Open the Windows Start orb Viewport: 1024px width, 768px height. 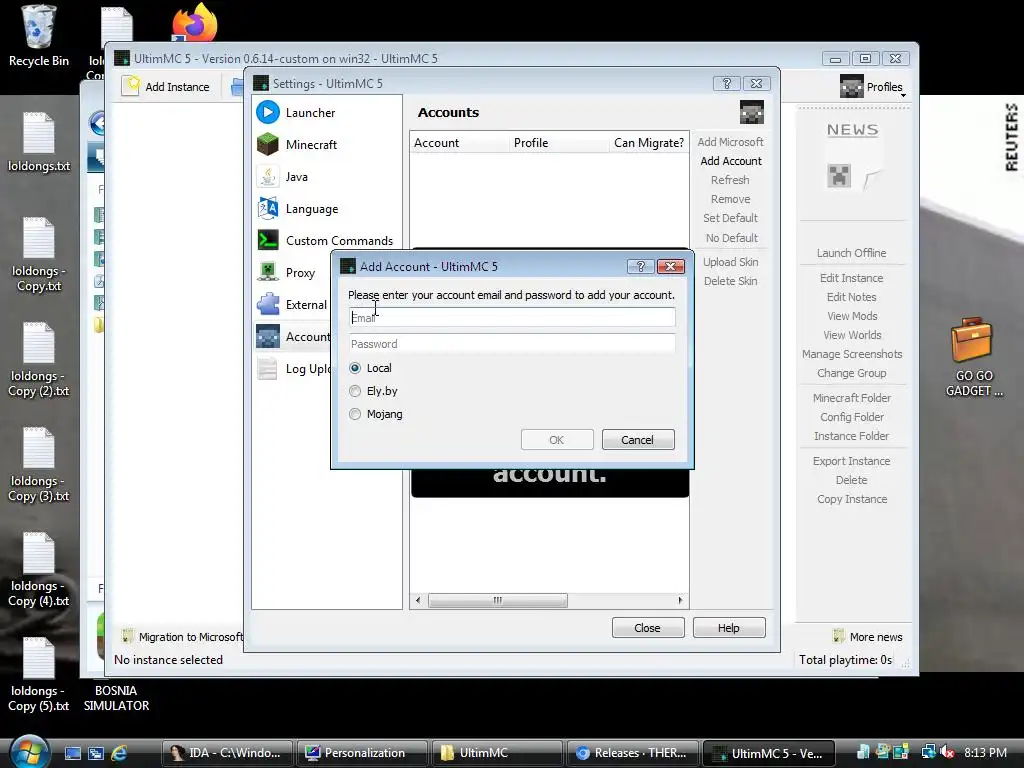(29, 752)
